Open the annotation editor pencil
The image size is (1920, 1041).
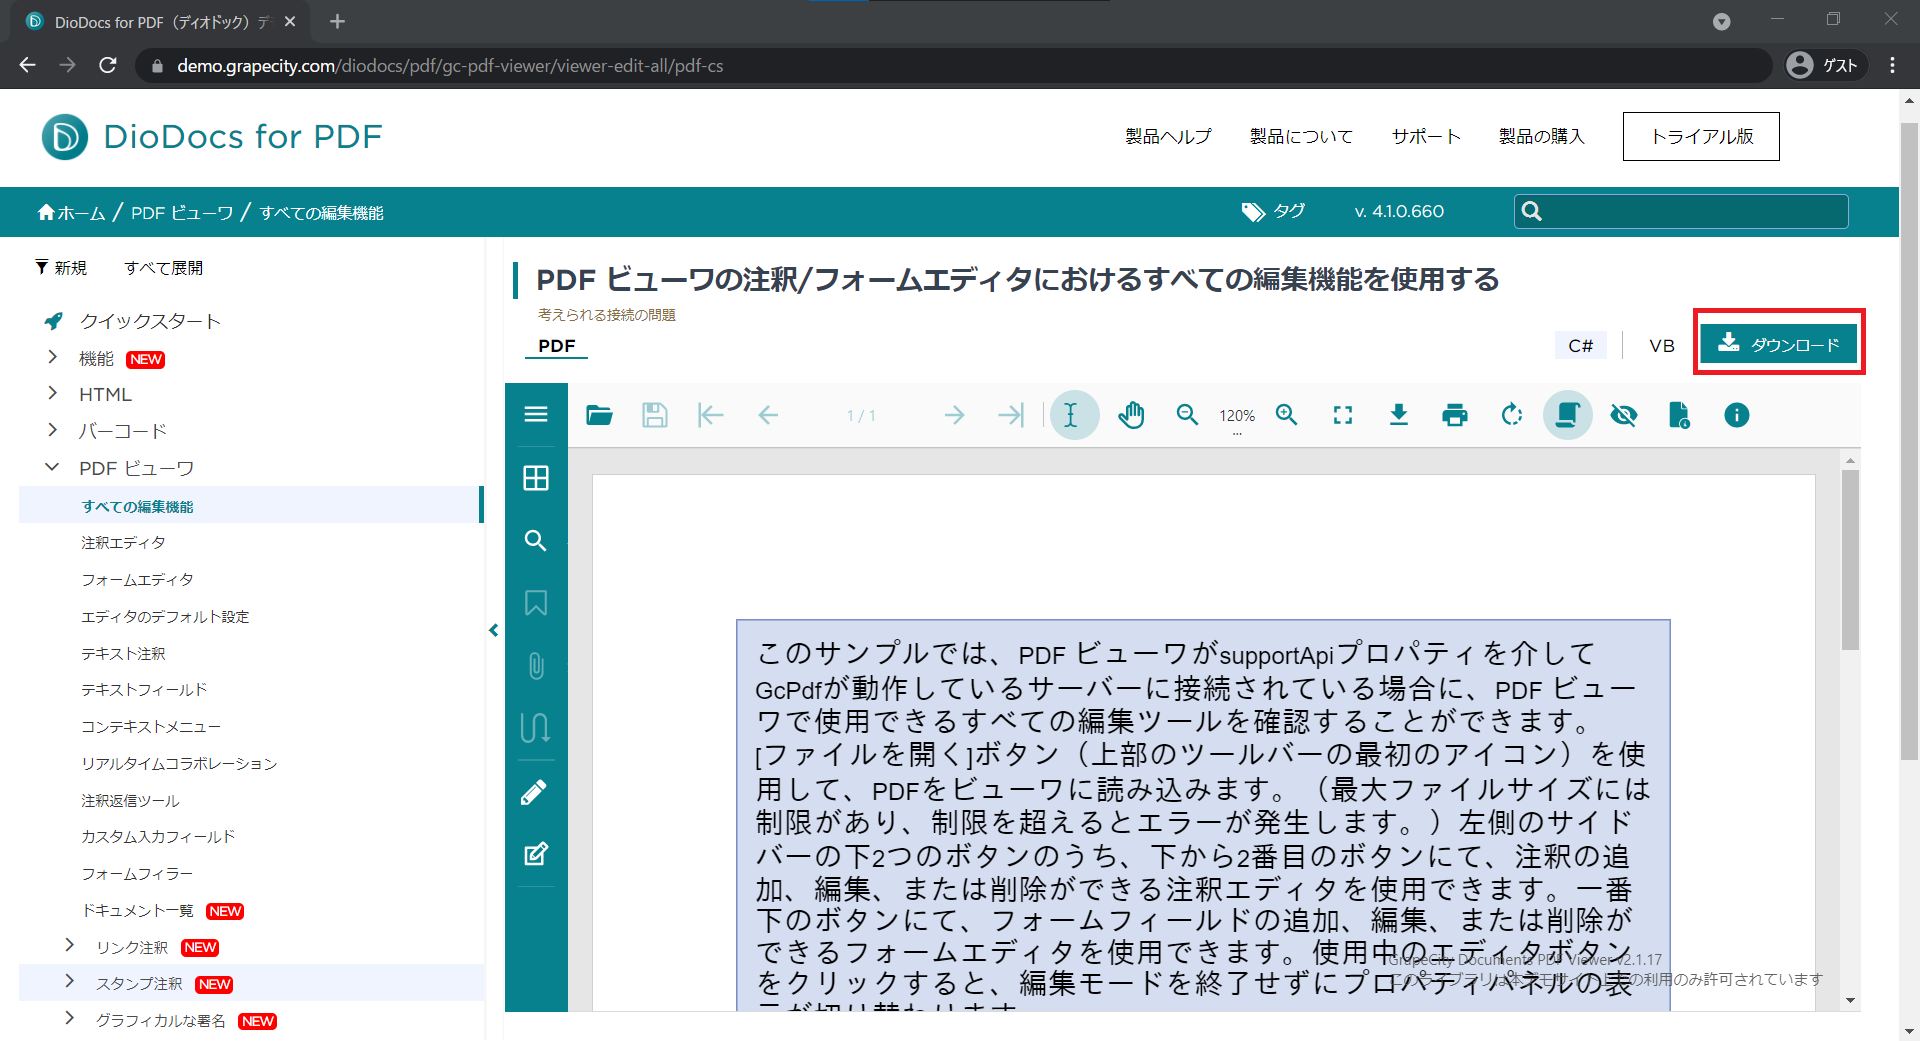534,792
